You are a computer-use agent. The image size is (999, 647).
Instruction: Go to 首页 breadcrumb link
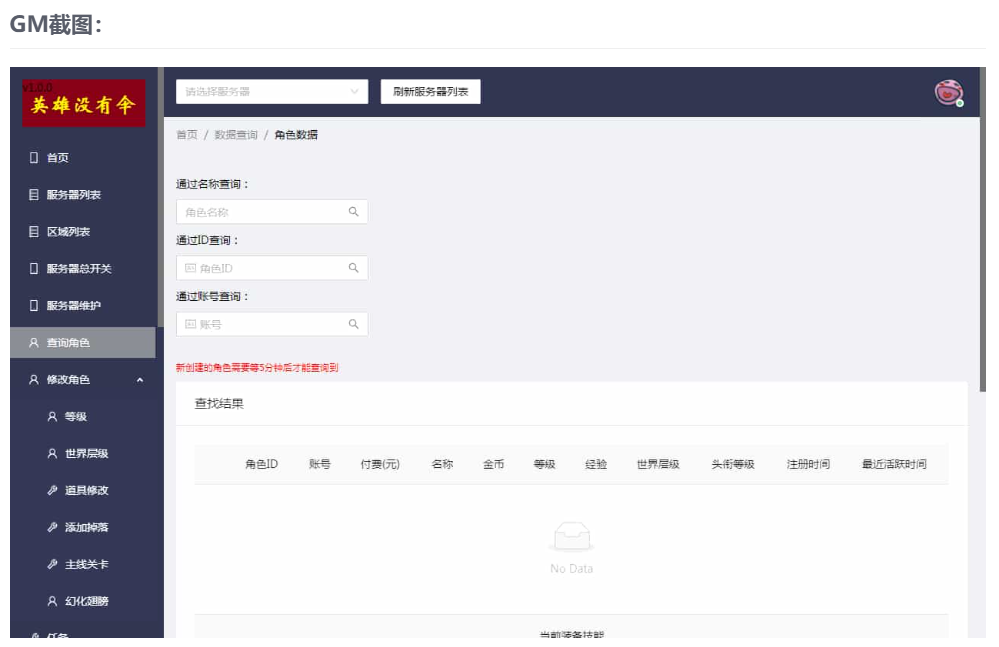187,135
